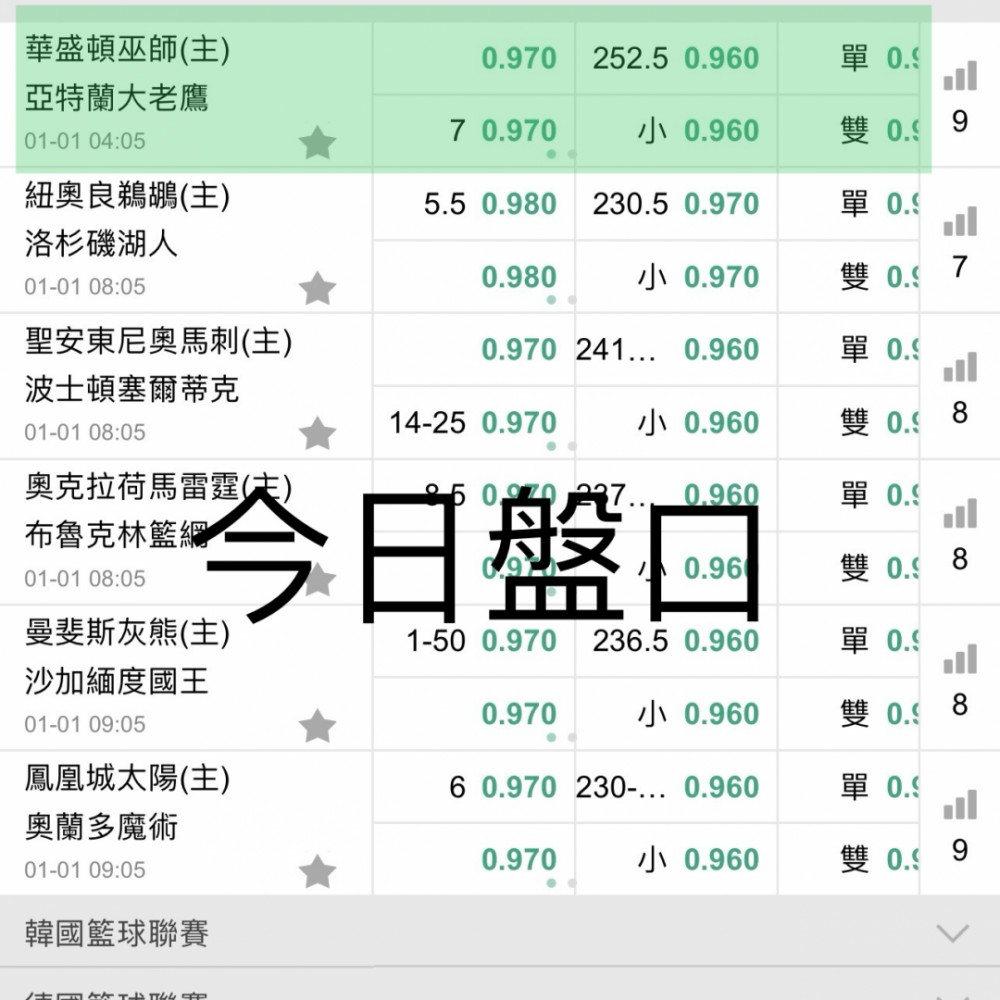Select 小 0.960 for 曼斐斯灰熊 game
1000x1000 pixels.
point(676,714)
